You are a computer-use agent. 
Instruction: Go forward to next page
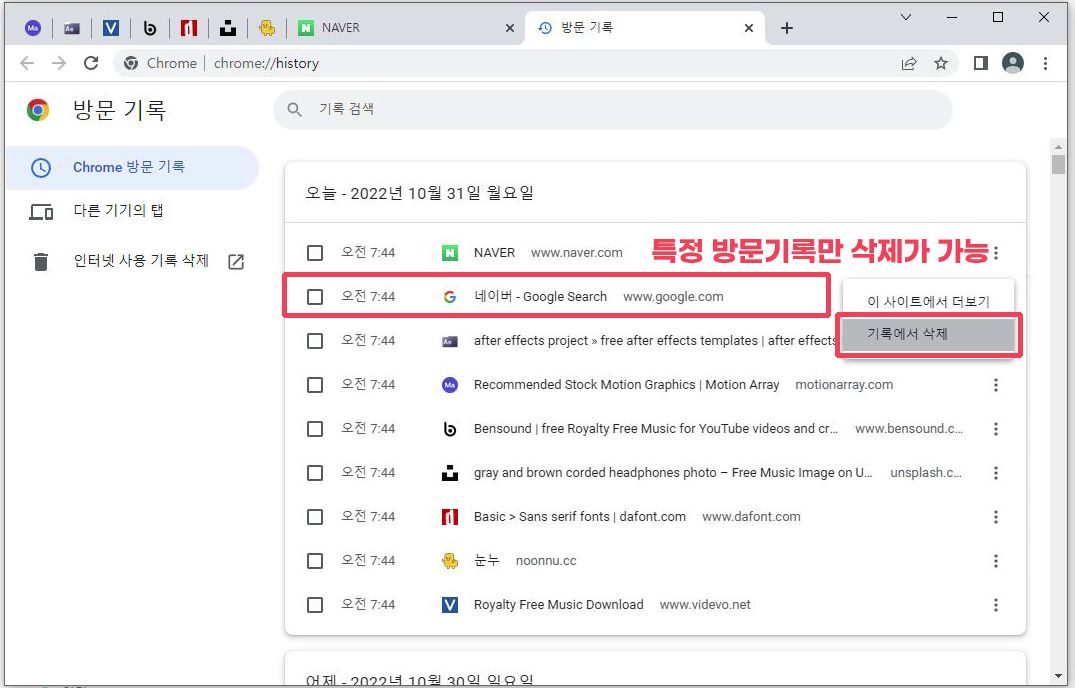(x=59, y=63)
